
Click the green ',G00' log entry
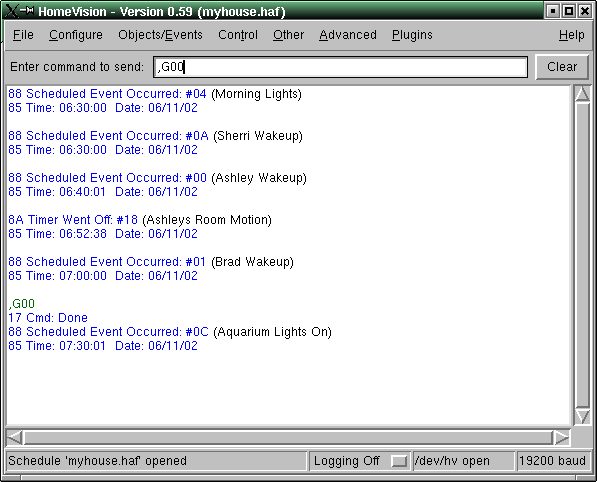(x=22, y=304)
